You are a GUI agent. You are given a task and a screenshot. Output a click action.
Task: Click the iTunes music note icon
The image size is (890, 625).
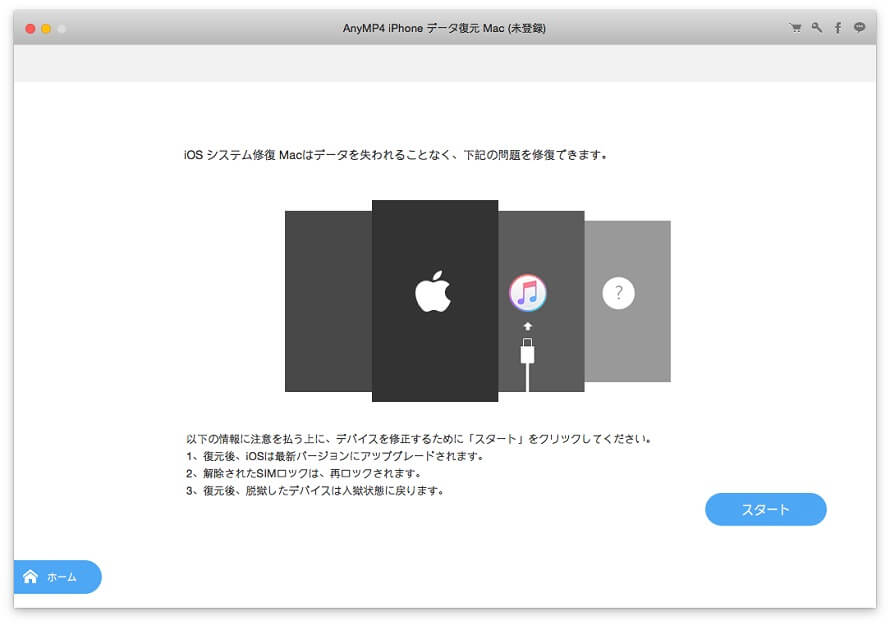pyautogui.click(x=528, y=293)
